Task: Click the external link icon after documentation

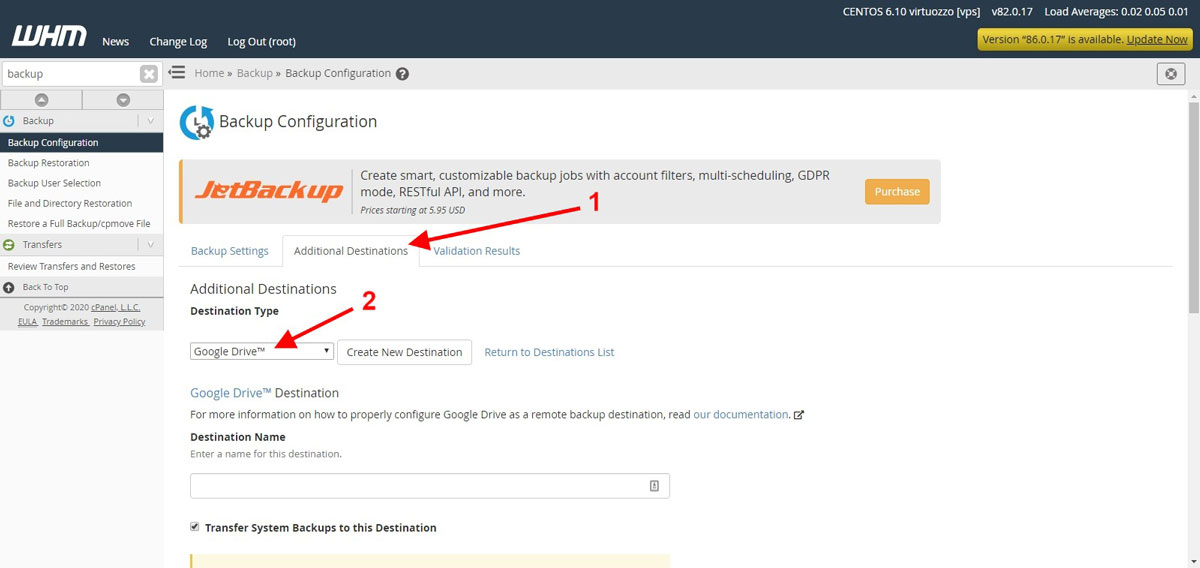Action: [799, 414]
